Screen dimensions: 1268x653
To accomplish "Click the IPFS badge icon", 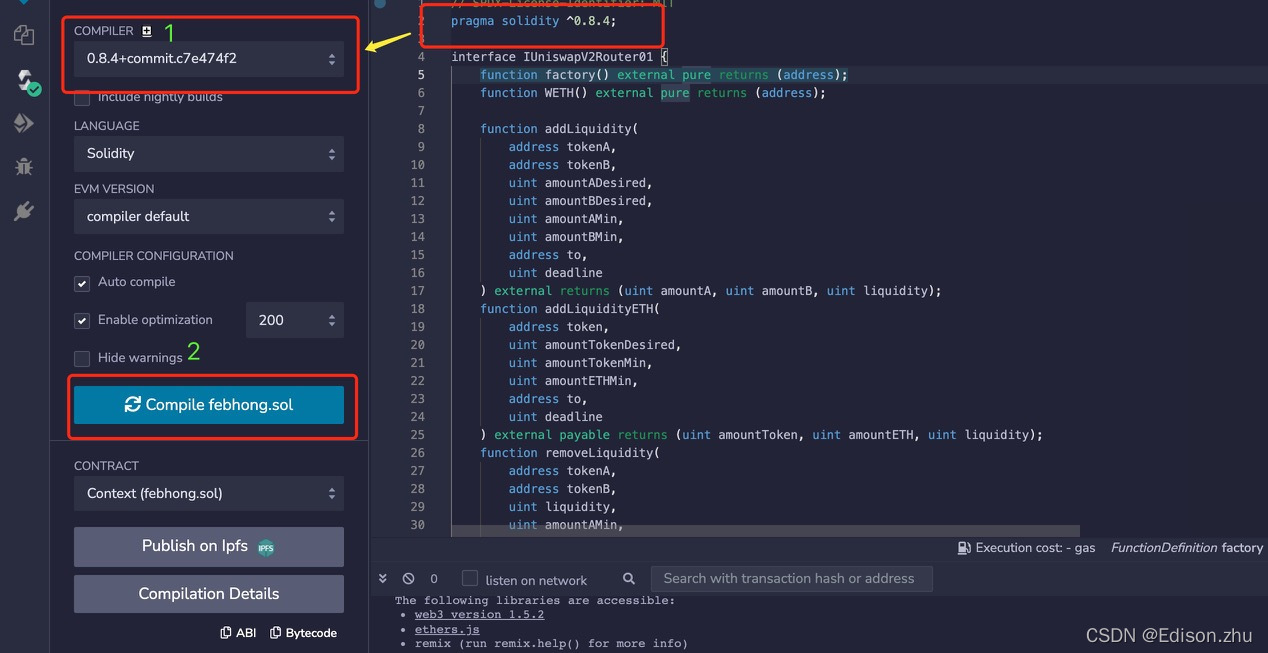I will pos(266,547).
